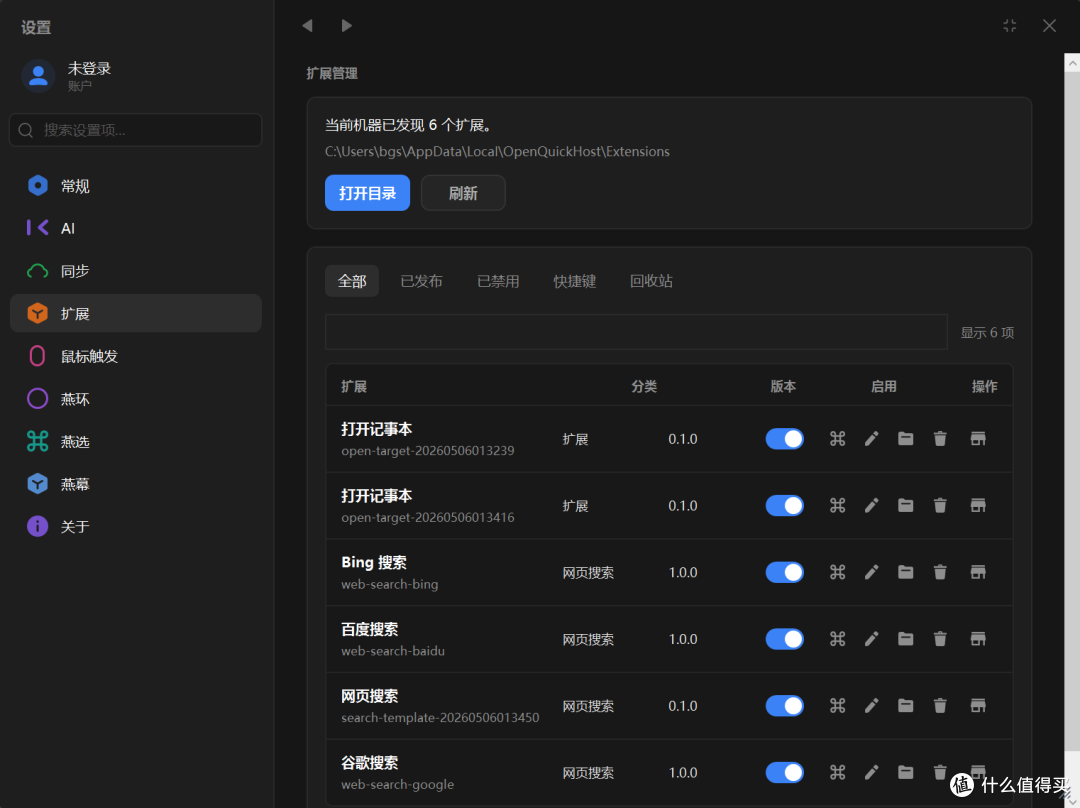Viewport: 1080px width, 808px height.
Task: Navigate forward with right arrow
Action: point(346,25)
